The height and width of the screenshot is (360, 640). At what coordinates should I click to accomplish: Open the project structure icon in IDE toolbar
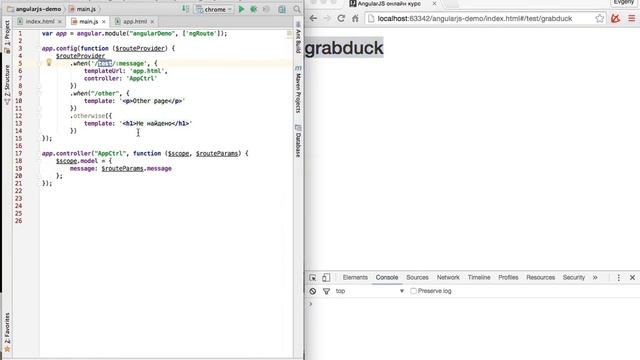pyautogui.click(x=282, y=9)
